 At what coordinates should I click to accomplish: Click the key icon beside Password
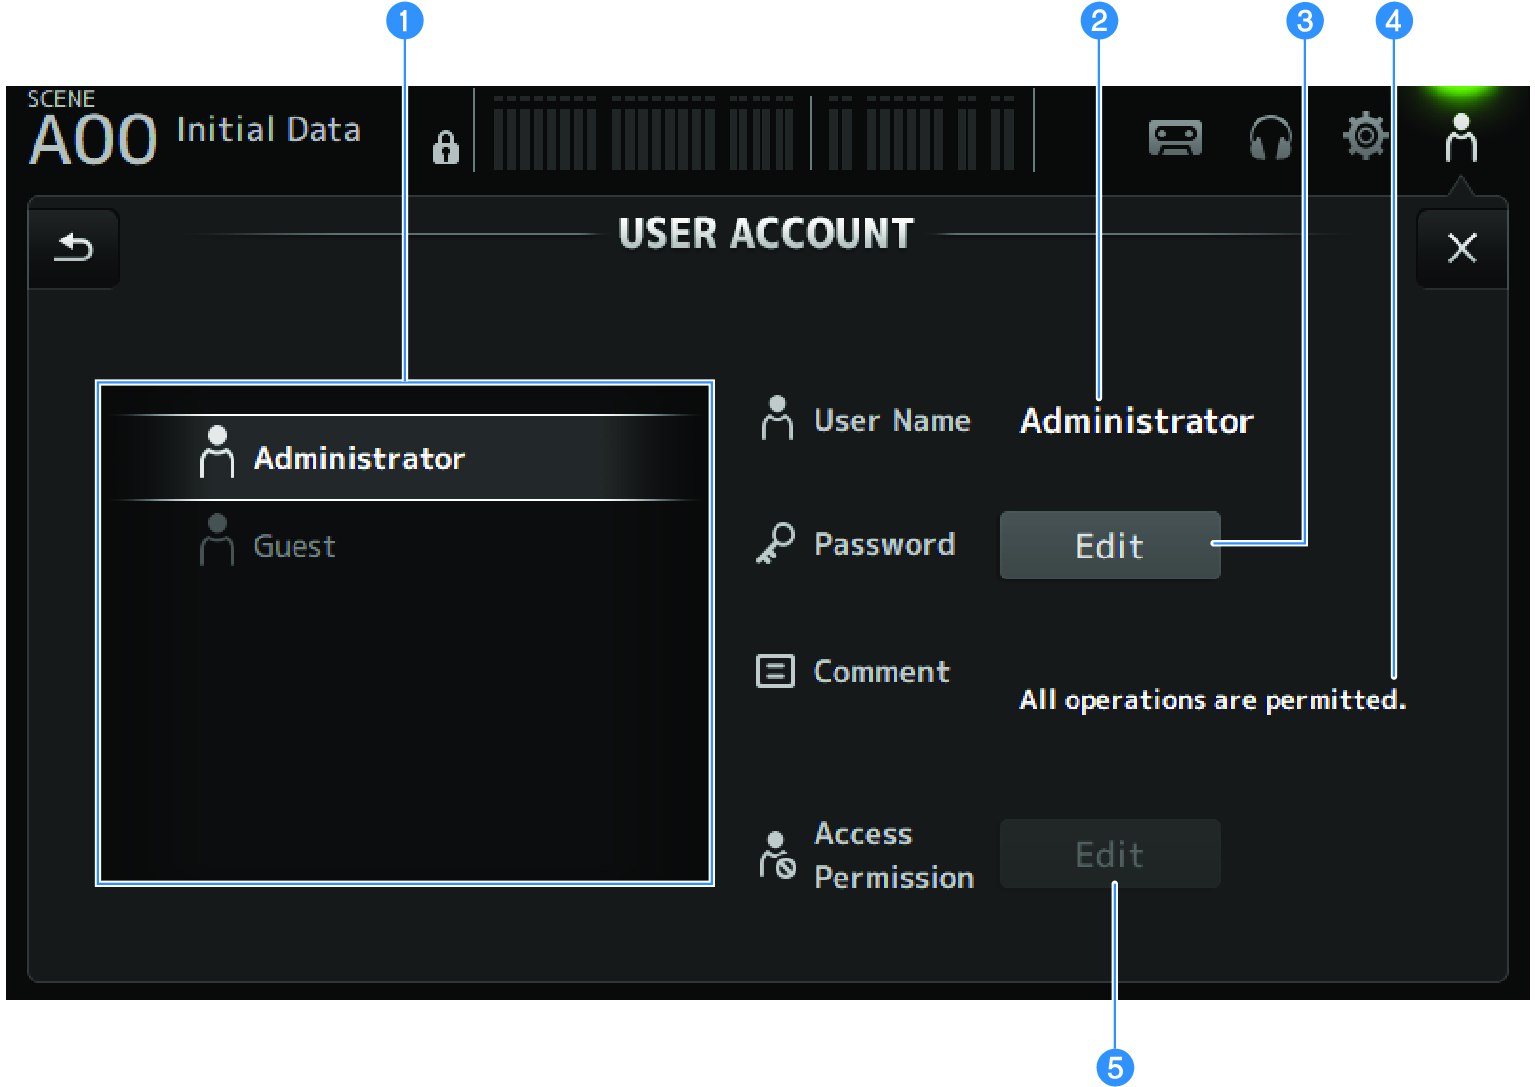775,544
